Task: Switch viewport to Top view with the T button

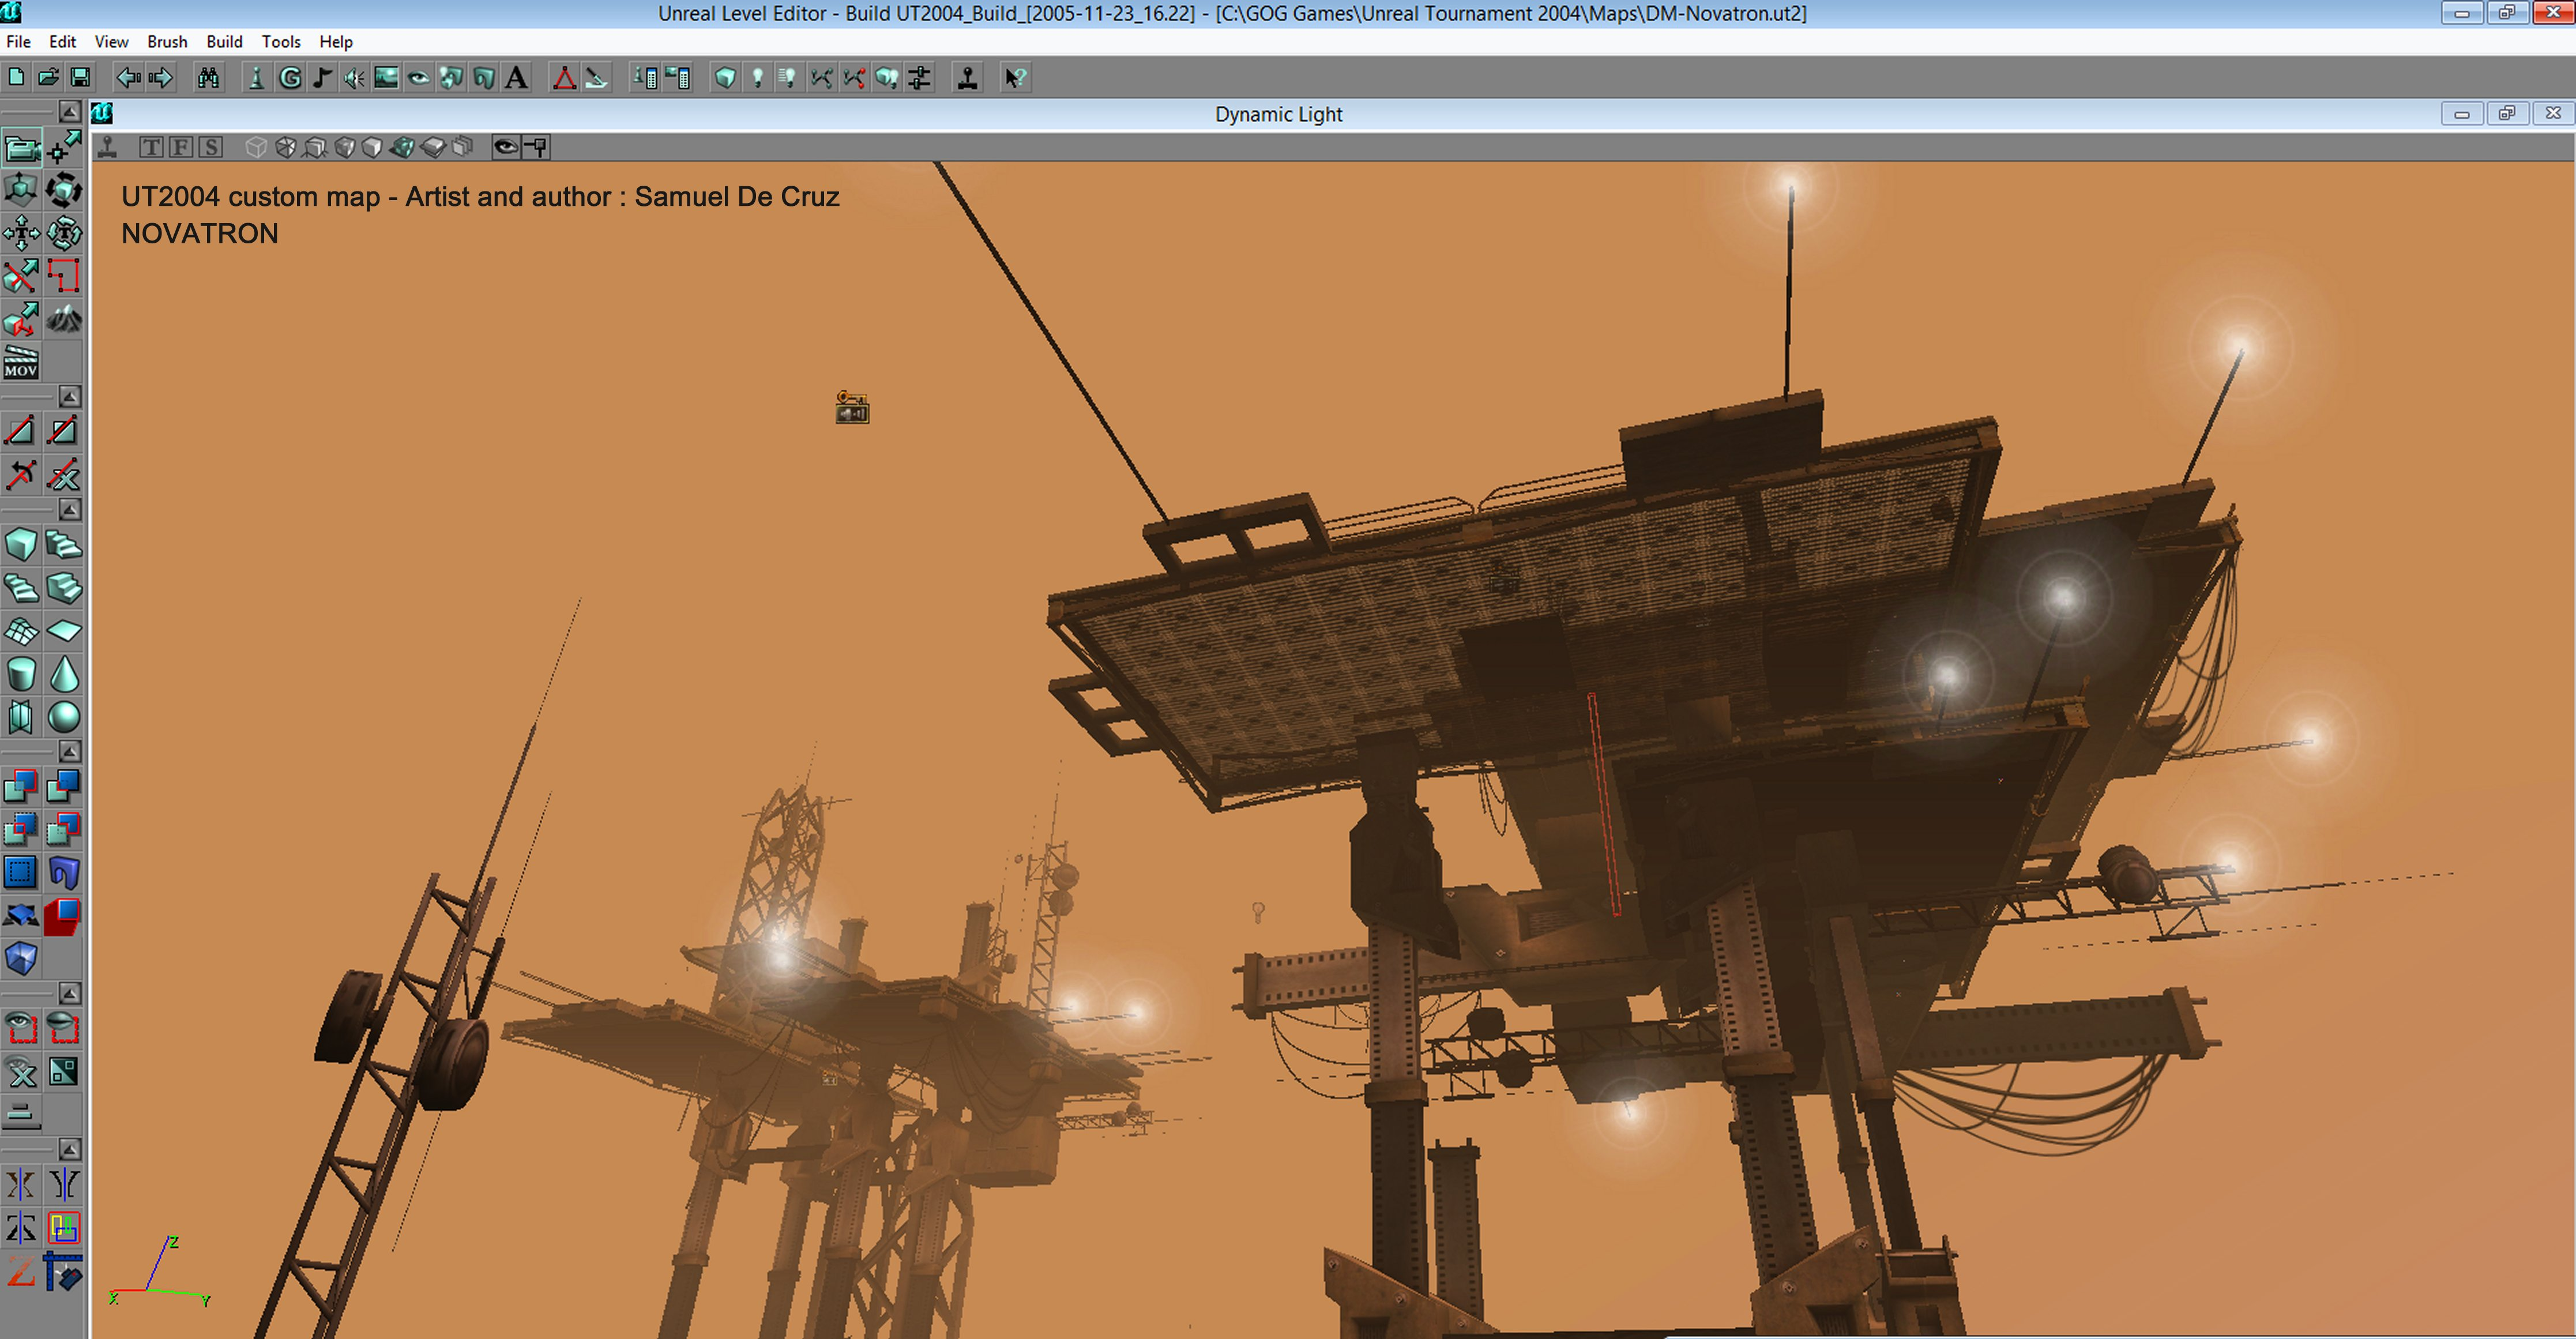Action: (x=150, y=147)
